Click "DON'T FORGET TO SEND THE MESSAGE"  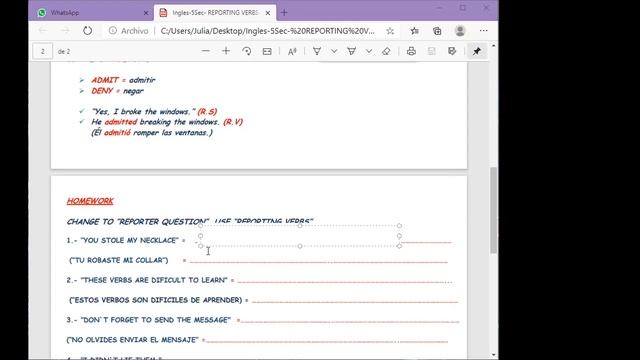pos(156,320)
